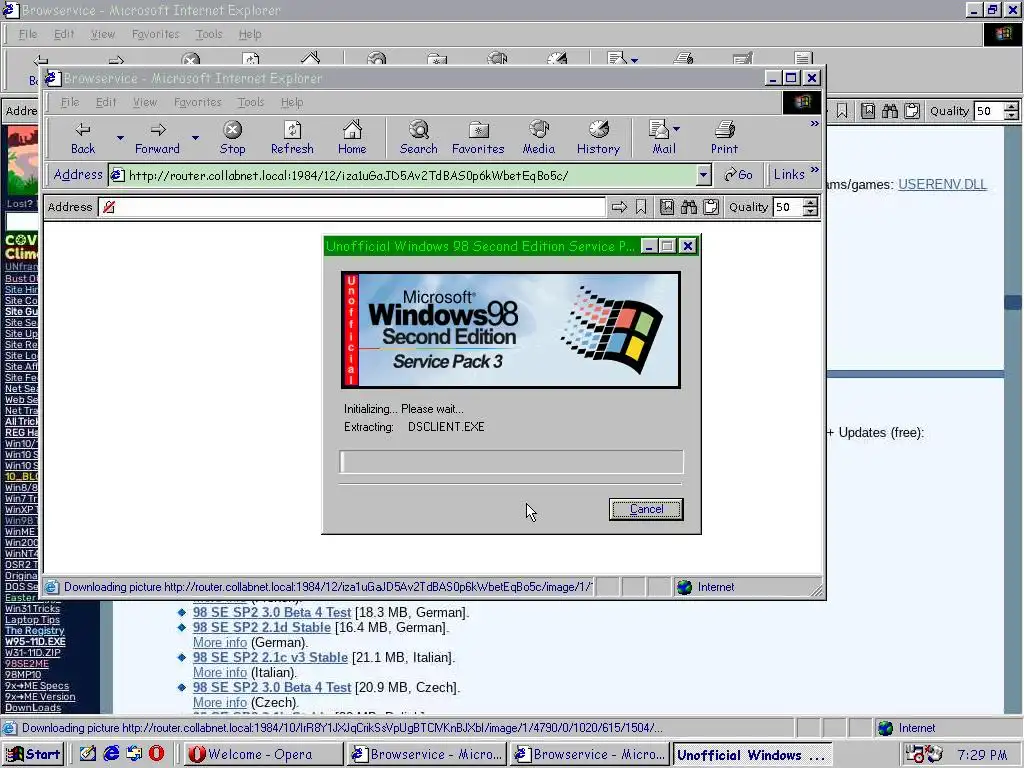Click Back in the front IE toolbar

(x=83, y=138)
